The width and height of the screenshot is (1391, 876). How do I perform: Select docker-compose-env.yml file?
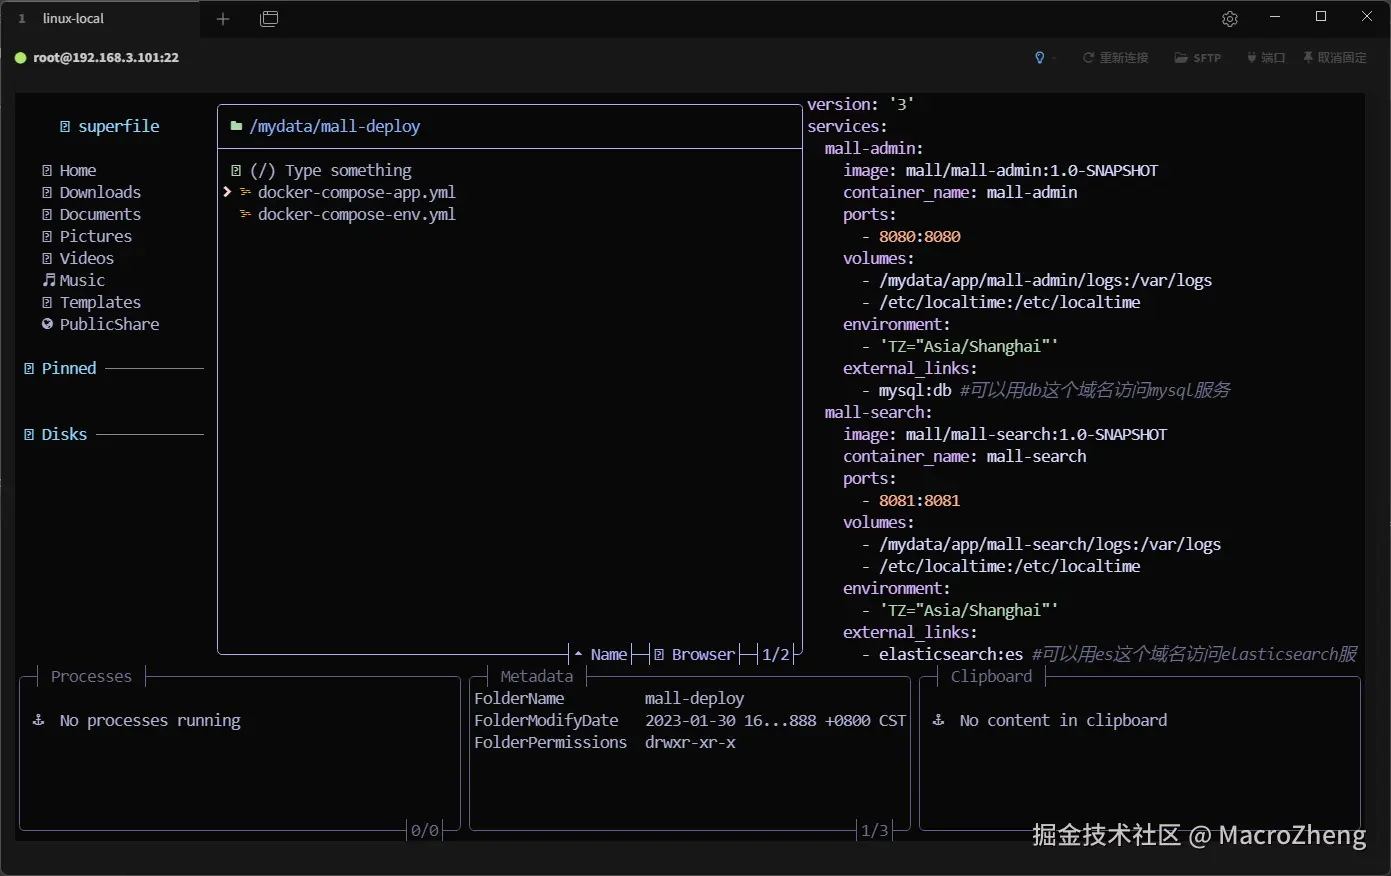pyautogui.click(x=356, y=214)
